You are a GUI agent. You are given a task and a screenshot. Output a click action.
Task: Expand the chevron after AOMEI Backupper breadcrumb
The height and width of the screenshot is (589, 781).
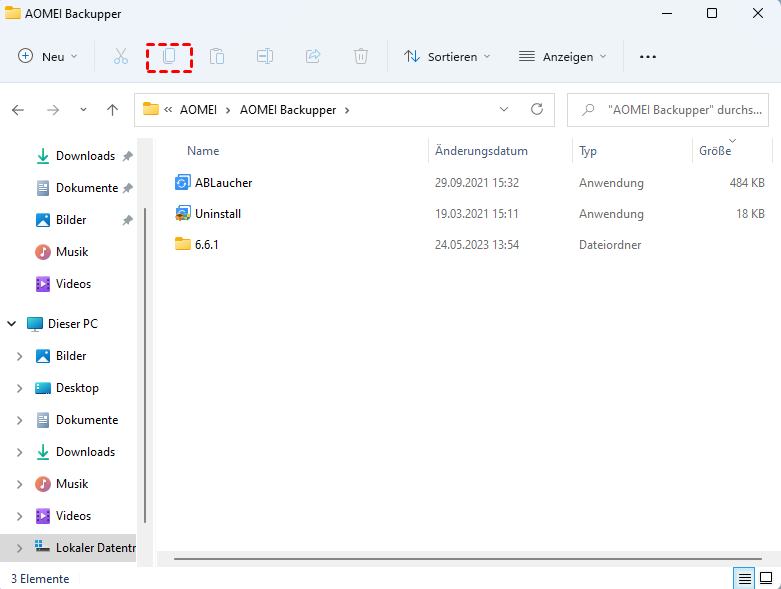click(x=347, y=110)
